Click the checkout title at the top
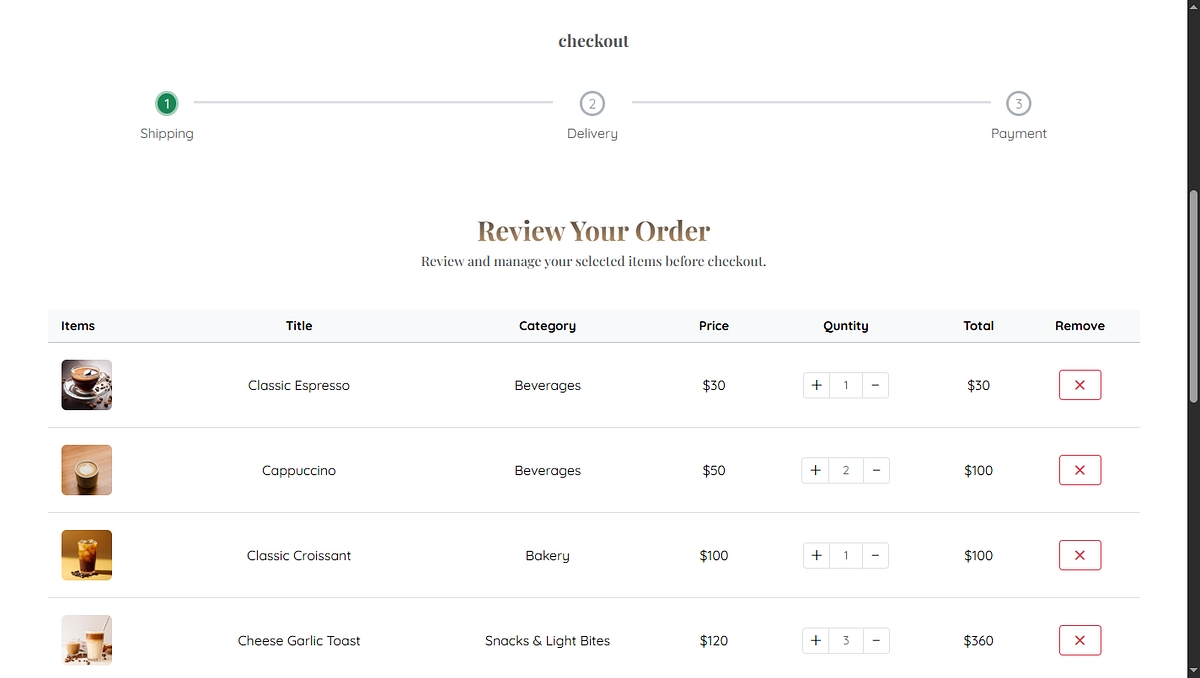This screenshot has height=678, width=1200. point(593,40)
